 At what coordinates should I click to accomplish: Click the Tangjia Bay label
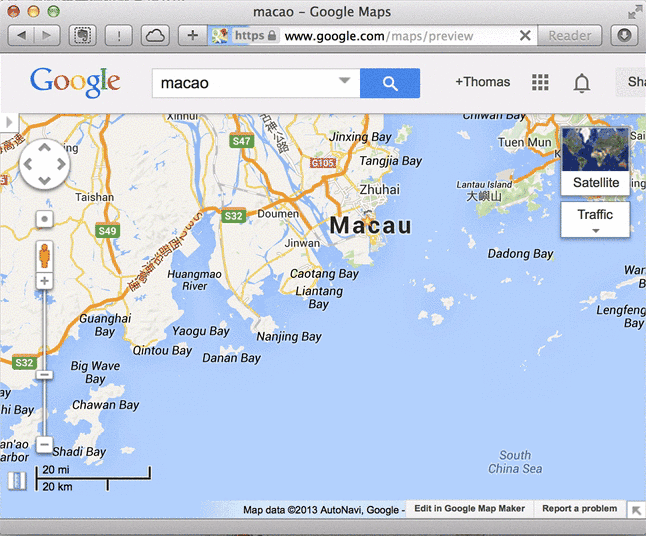pyautogui.click(x=391, y=161)
